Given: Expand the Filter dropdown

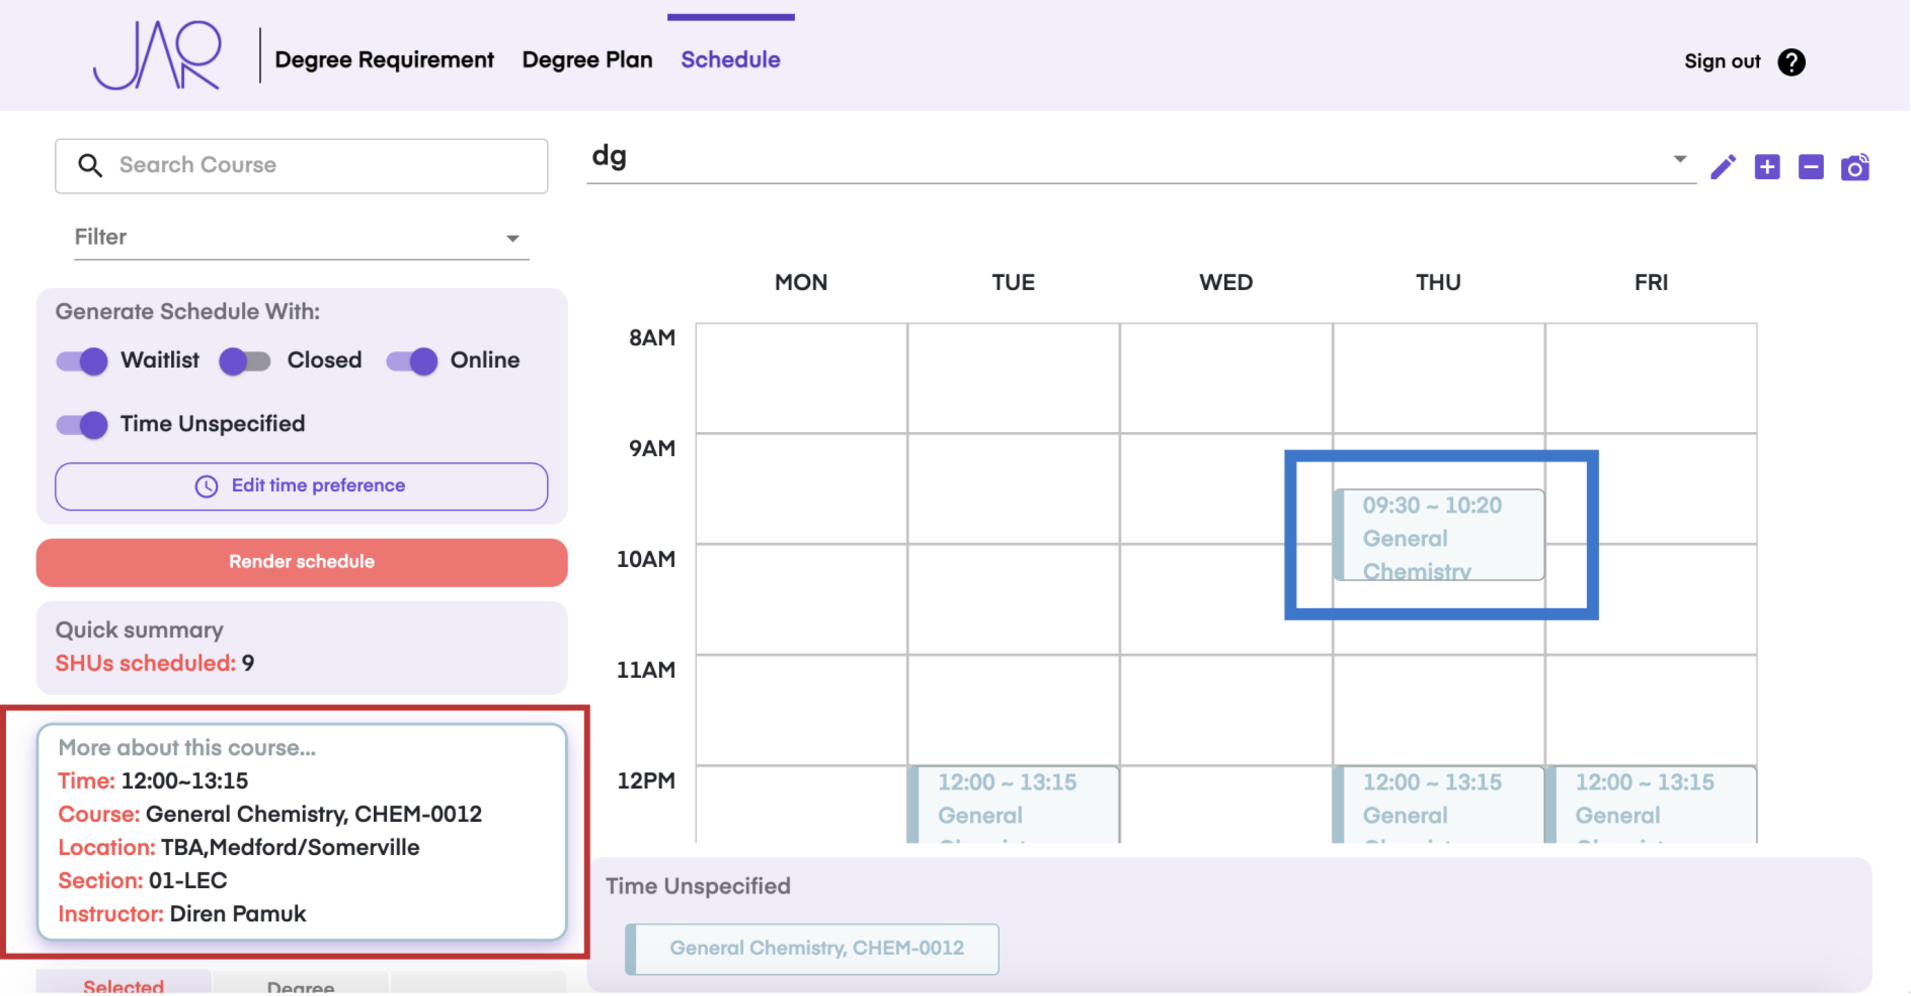Looking at the screenshot, I should [511, 238].
